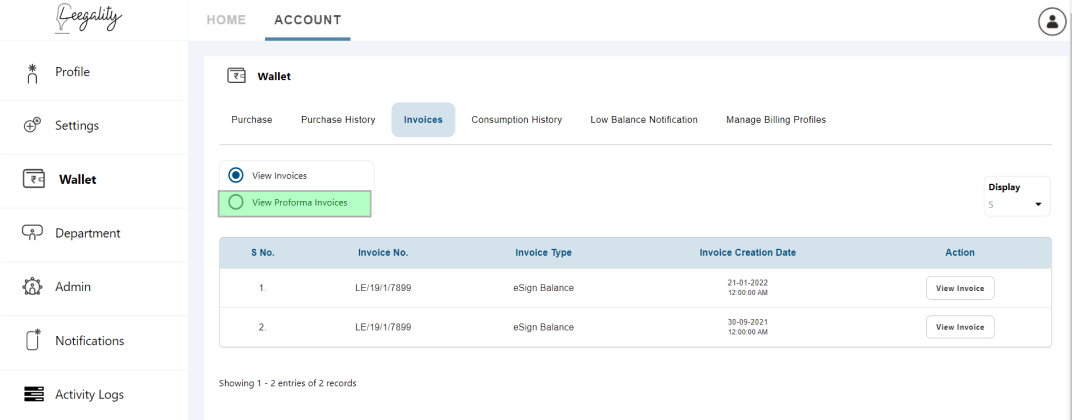Click the wallet icon beside Wallet heading
1072x420 pixels.
coord(237,76)
